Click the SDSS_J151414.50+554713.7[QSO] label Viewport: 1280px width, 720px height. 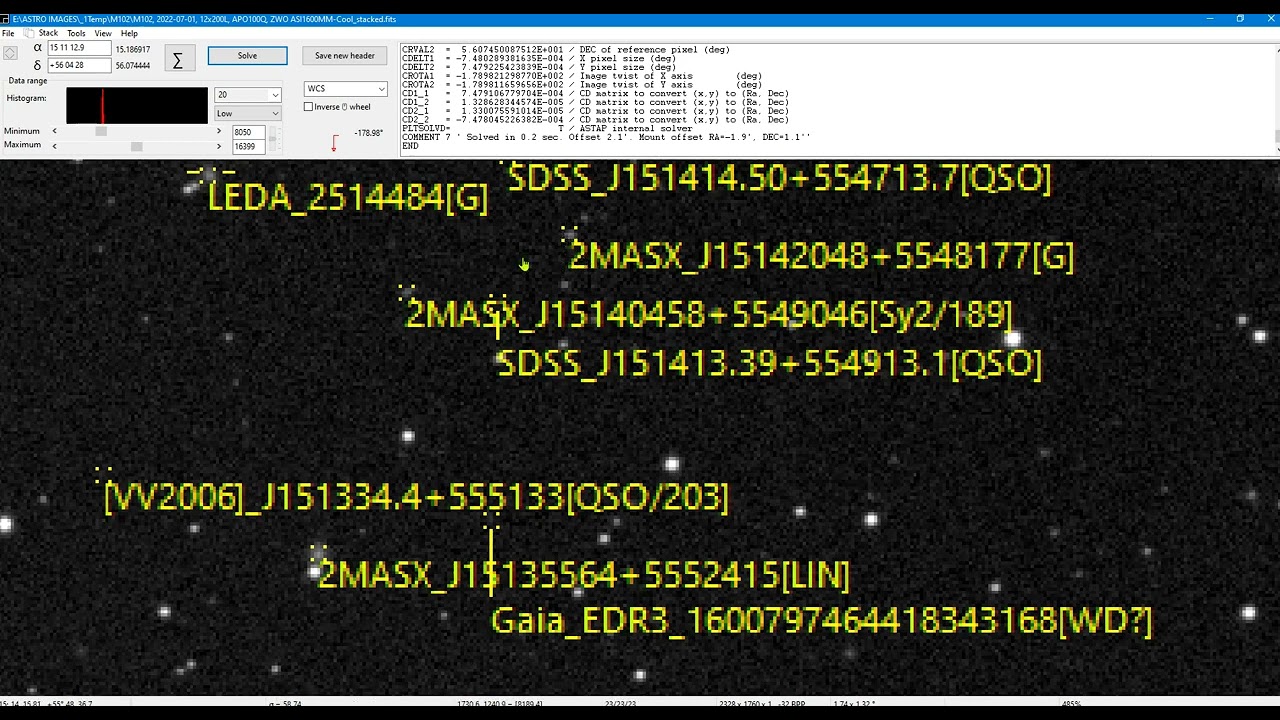(780, 179)
